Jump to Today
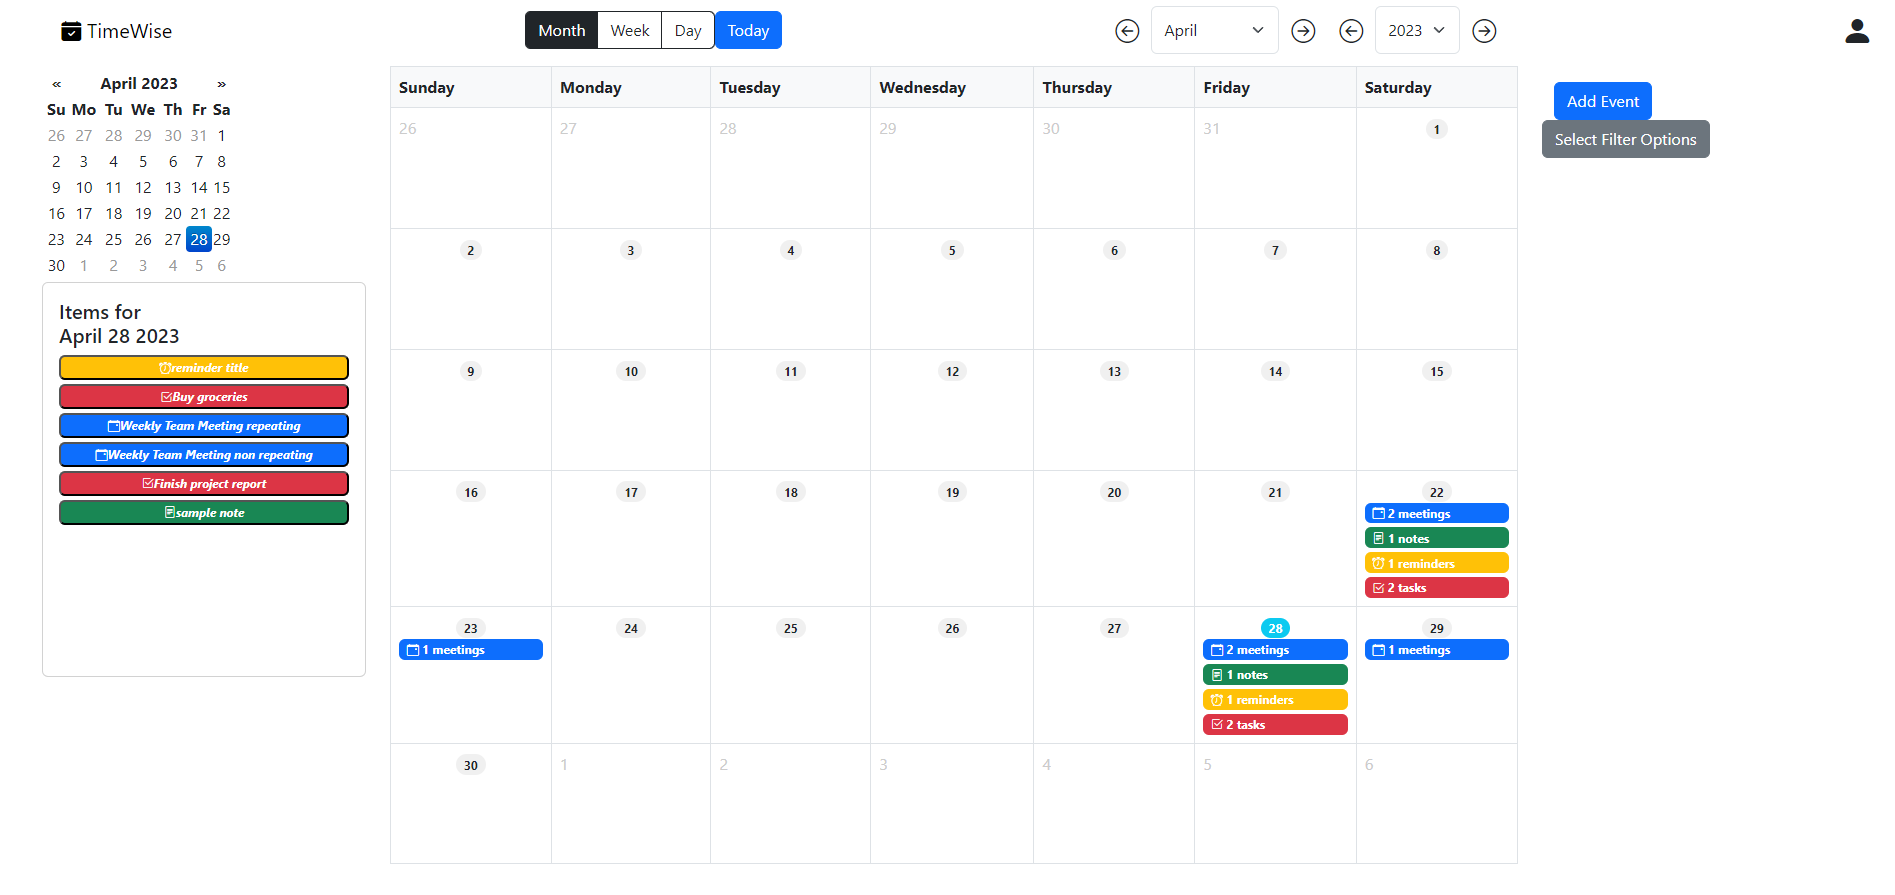 [748, 30]
